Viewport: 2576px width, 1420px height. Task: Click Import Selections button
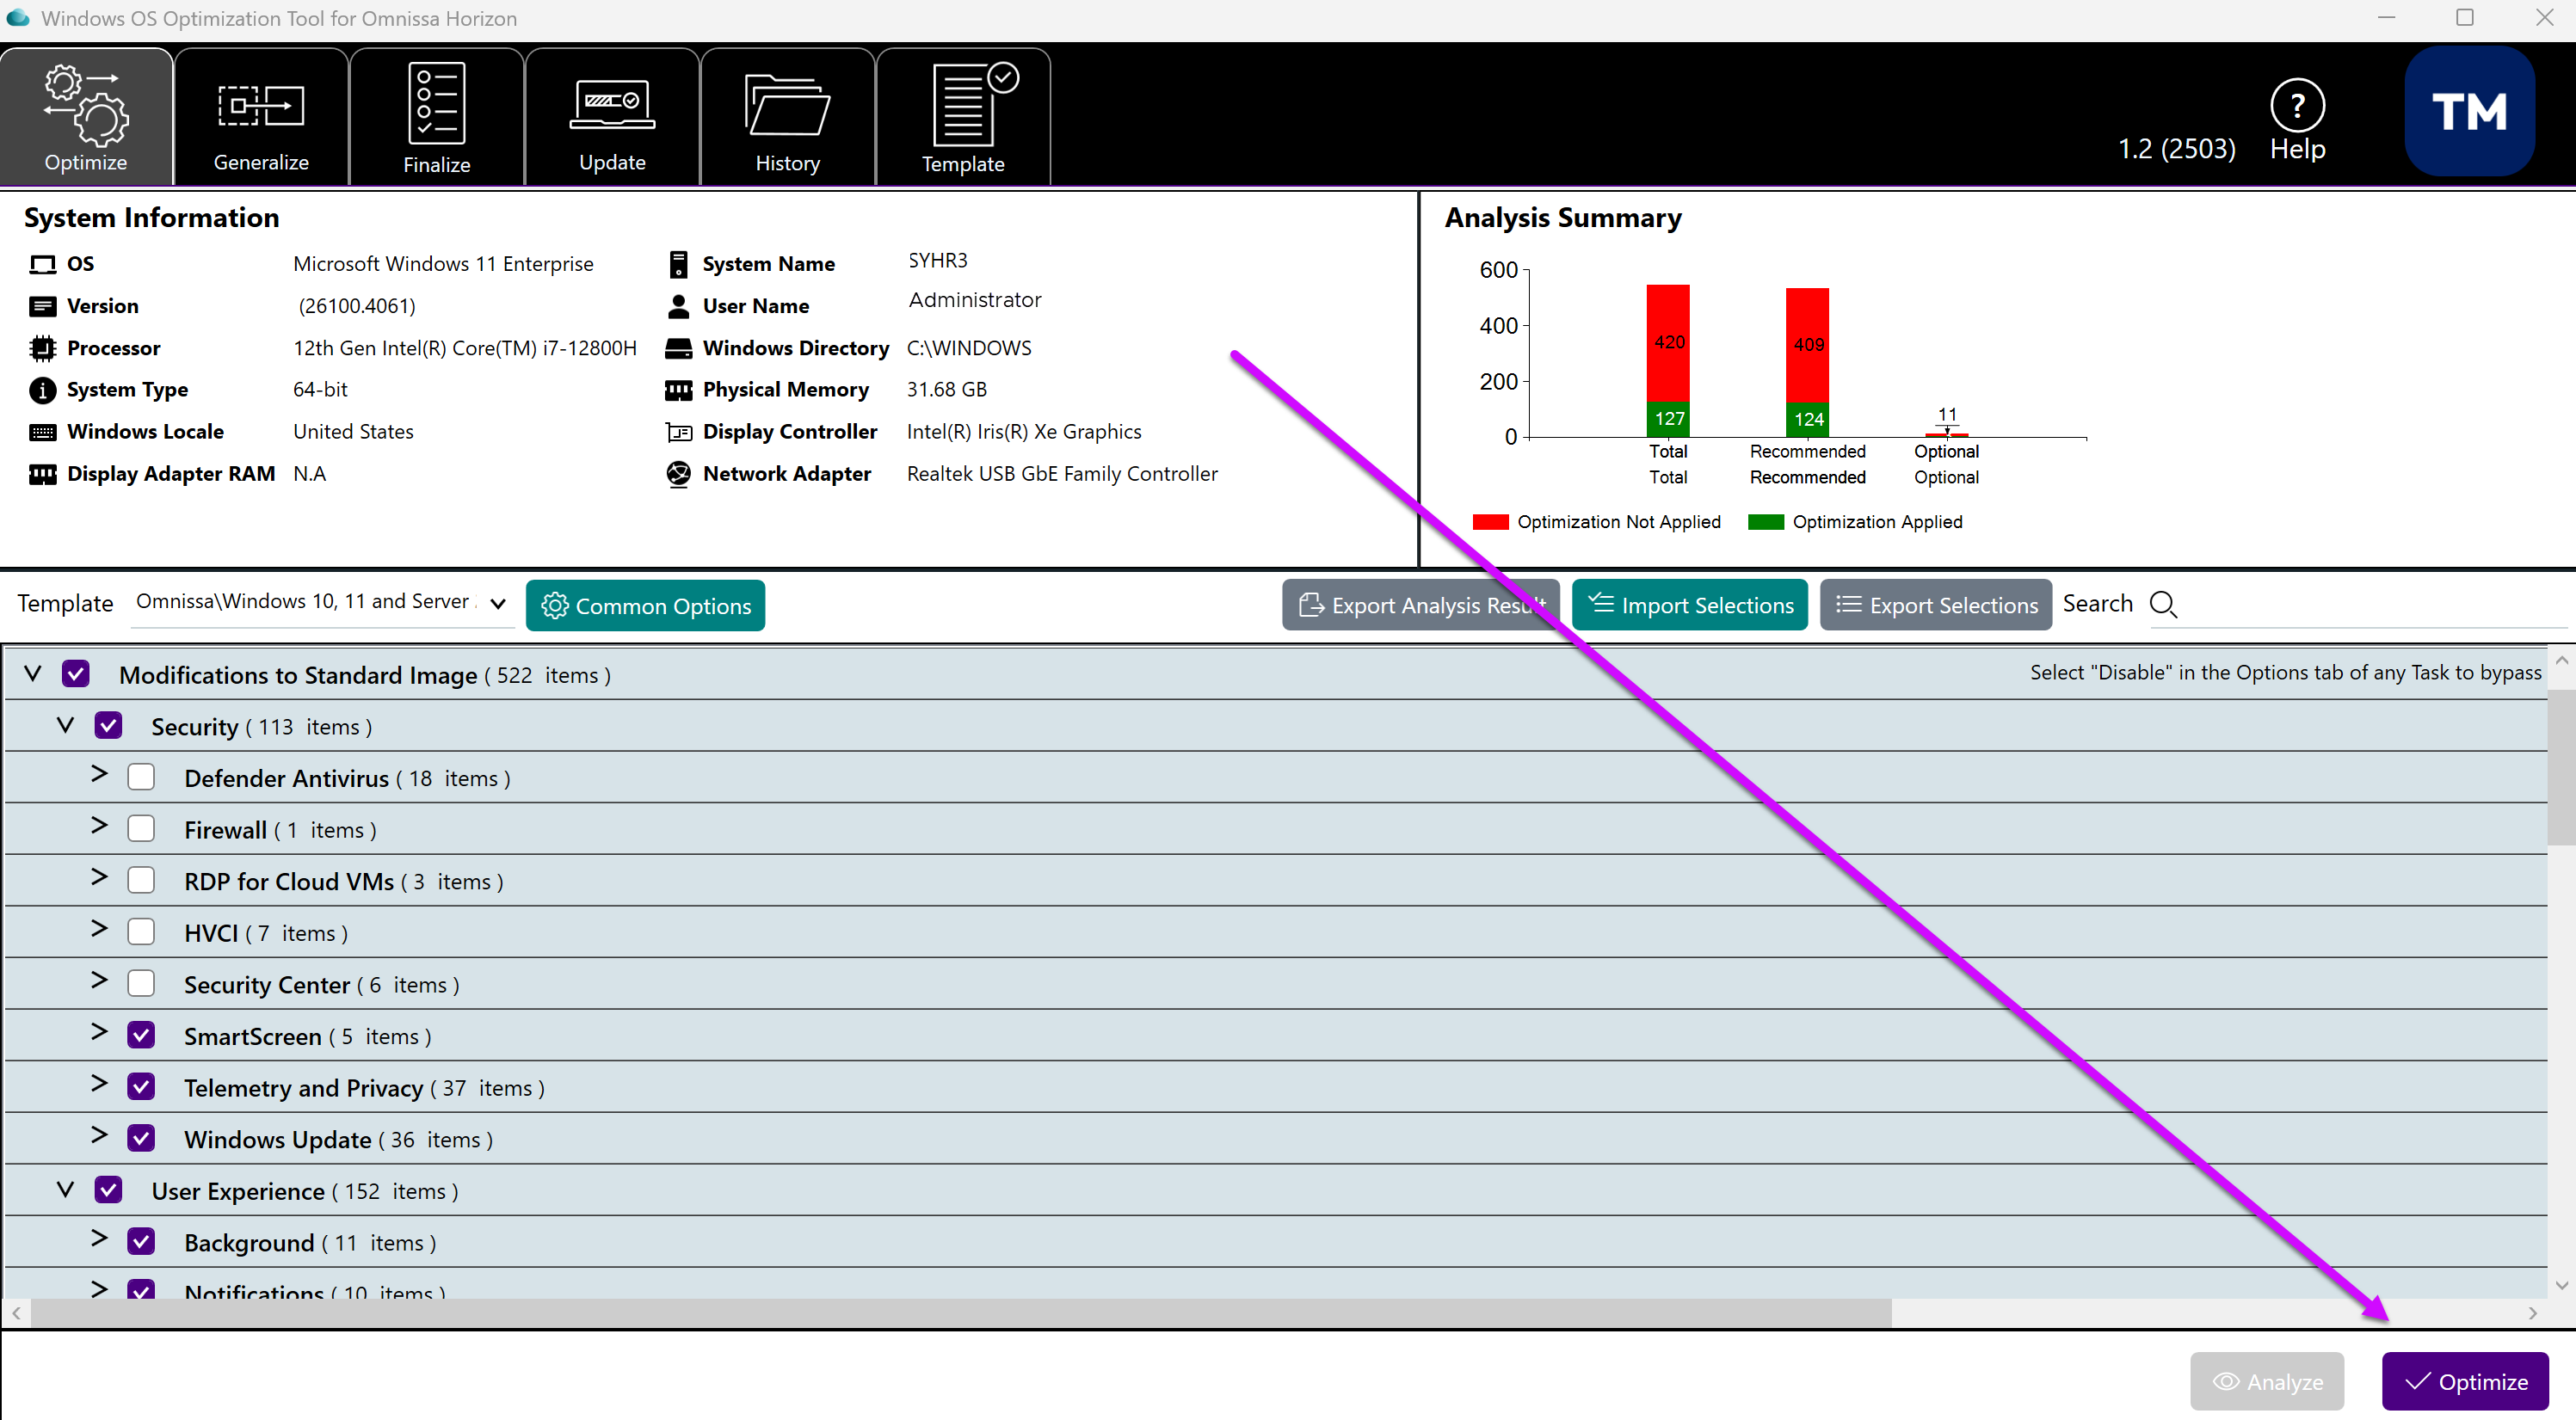[x=1690, y=605]
